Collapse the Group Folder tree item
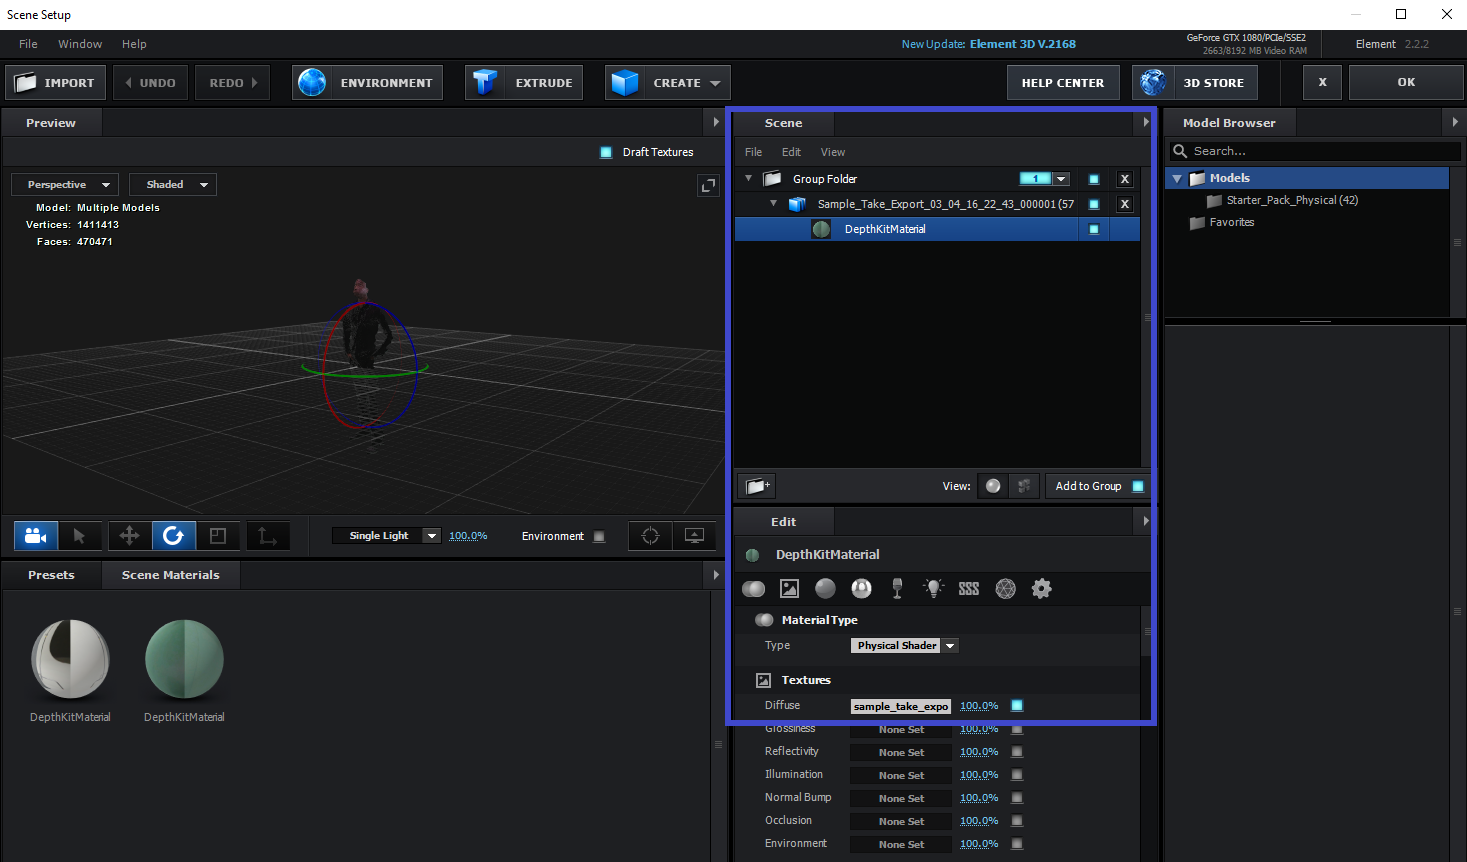The image size is (1467, 862). tap(748, 178)
